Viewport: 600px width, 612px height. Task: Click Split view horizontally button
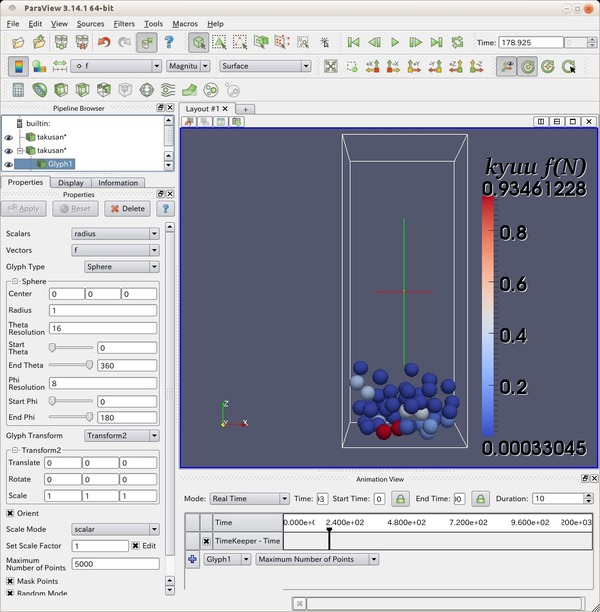(541, 121)
